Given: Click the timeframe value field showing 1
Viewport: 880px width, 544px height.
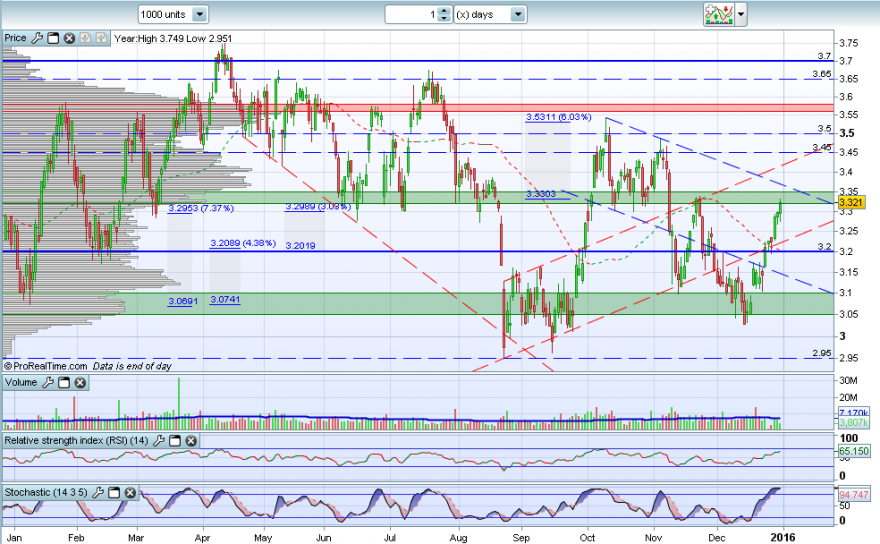Looking at the screenshot, I should (412, 15).
